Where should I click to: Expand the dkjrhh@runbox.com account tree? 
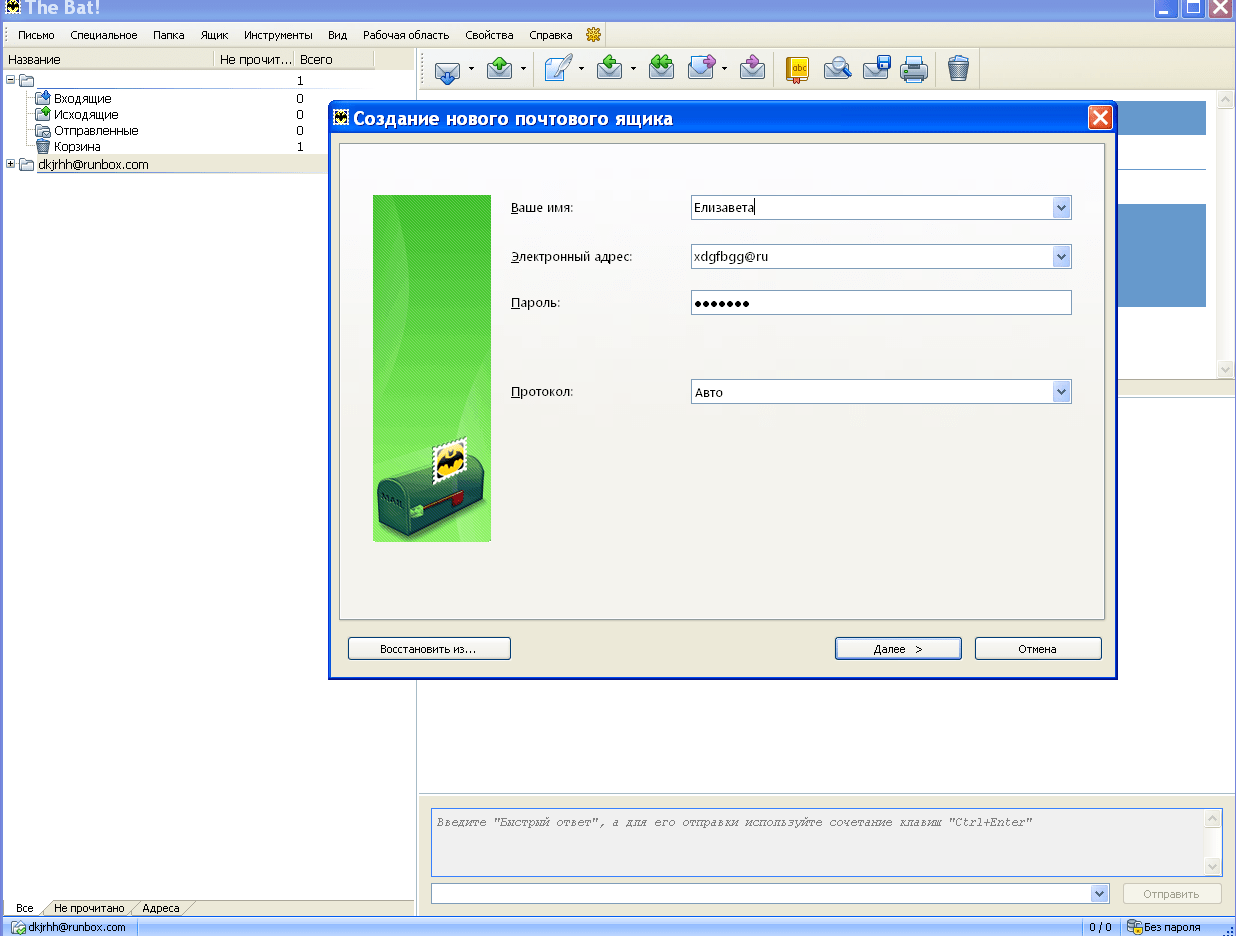[11, 164]
